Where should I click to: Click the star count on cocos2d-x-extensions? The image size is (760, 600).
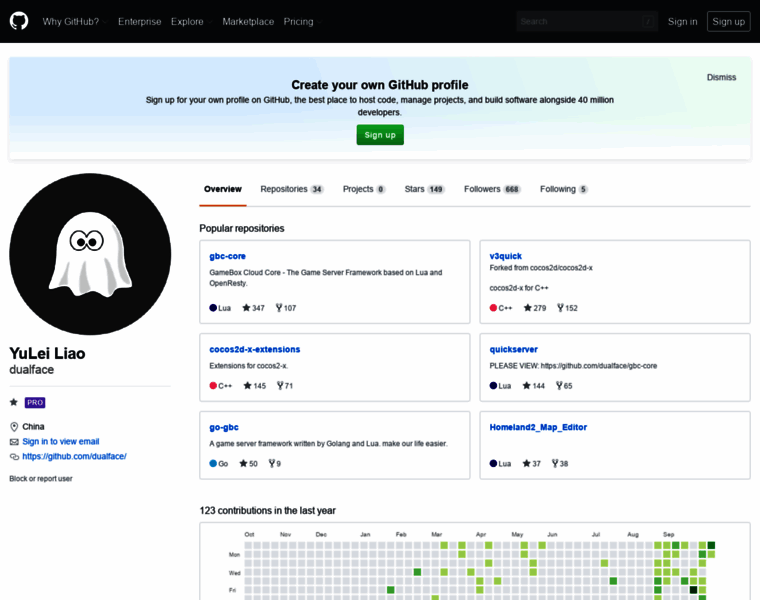click(253, 385)
